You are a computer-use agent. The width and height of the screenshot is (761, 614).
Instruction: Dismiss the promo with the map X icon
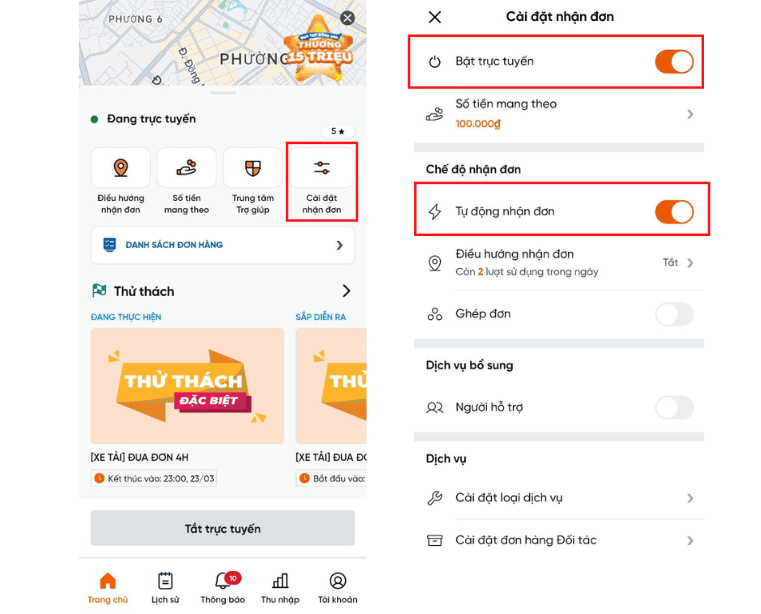[x=347, y=18]
